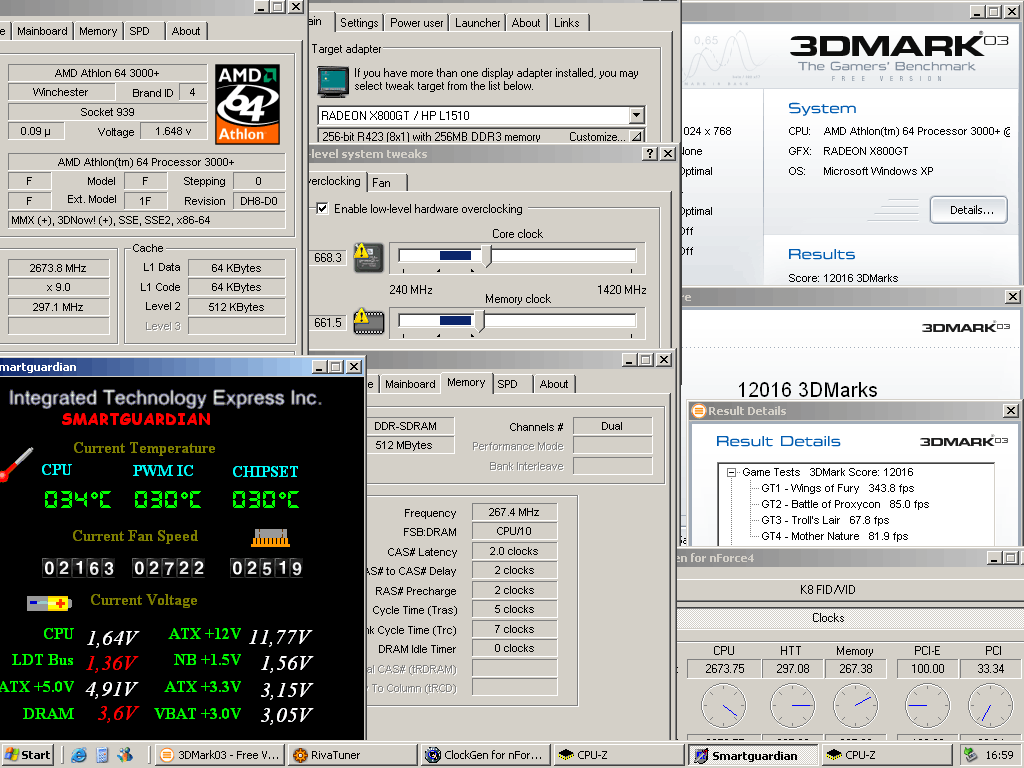Click the Details... button in 3DMark03
Screen dimensions: 1024x768
(968, 210)
